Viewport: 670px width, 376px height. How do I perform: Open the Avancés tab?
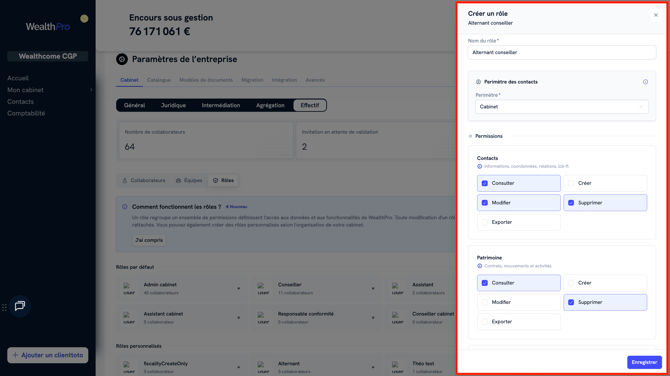pos(315,80)
